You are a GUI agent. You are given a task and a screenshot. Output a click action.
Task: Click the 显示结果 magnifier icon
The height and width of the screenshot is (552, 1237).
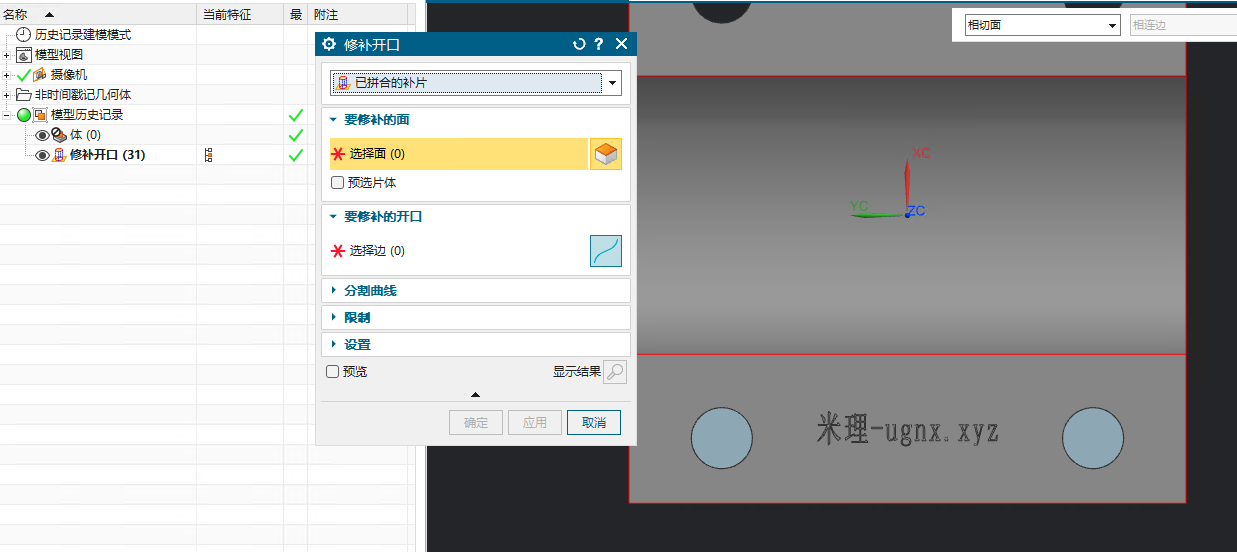pyautogui.click(x=616, y=372)
